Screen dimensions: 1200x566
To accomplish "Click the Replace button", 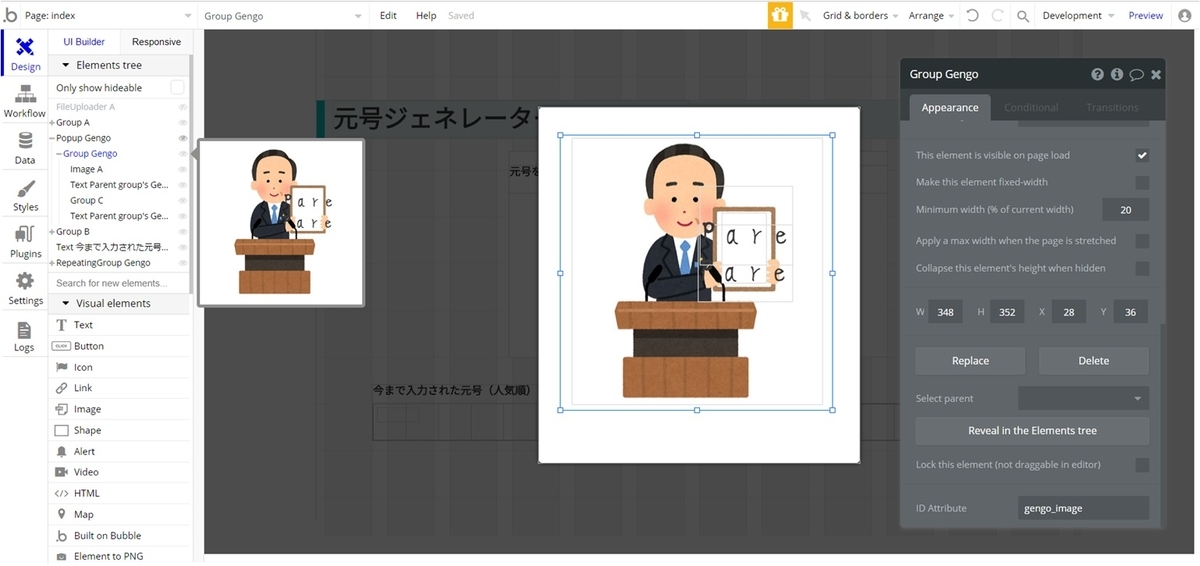I will pos(970,361).
